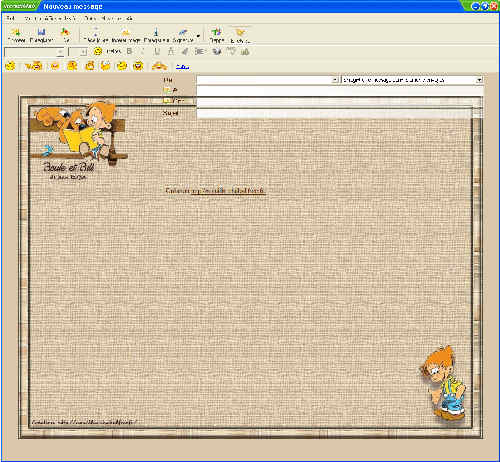
Task: Click the smiley face button in the formatting bar
Action: click(98, 51)
